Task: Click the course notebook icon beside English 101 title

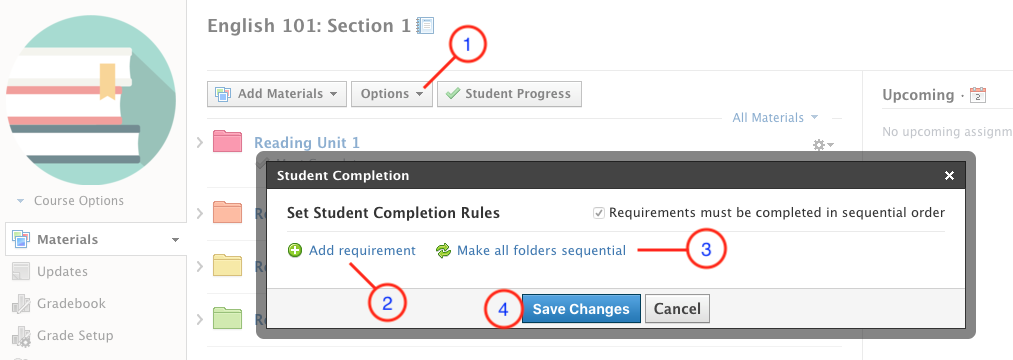Action: click(x=425, y=26)
